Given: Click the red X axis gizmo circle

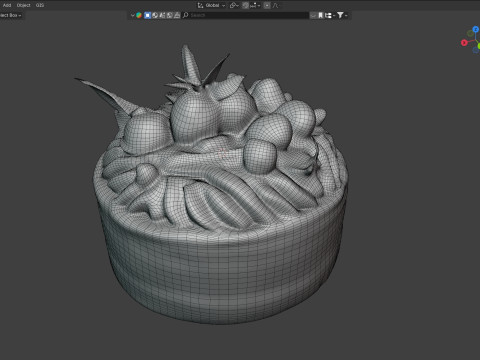Looking at the screenshot, I should click(464, 43).
